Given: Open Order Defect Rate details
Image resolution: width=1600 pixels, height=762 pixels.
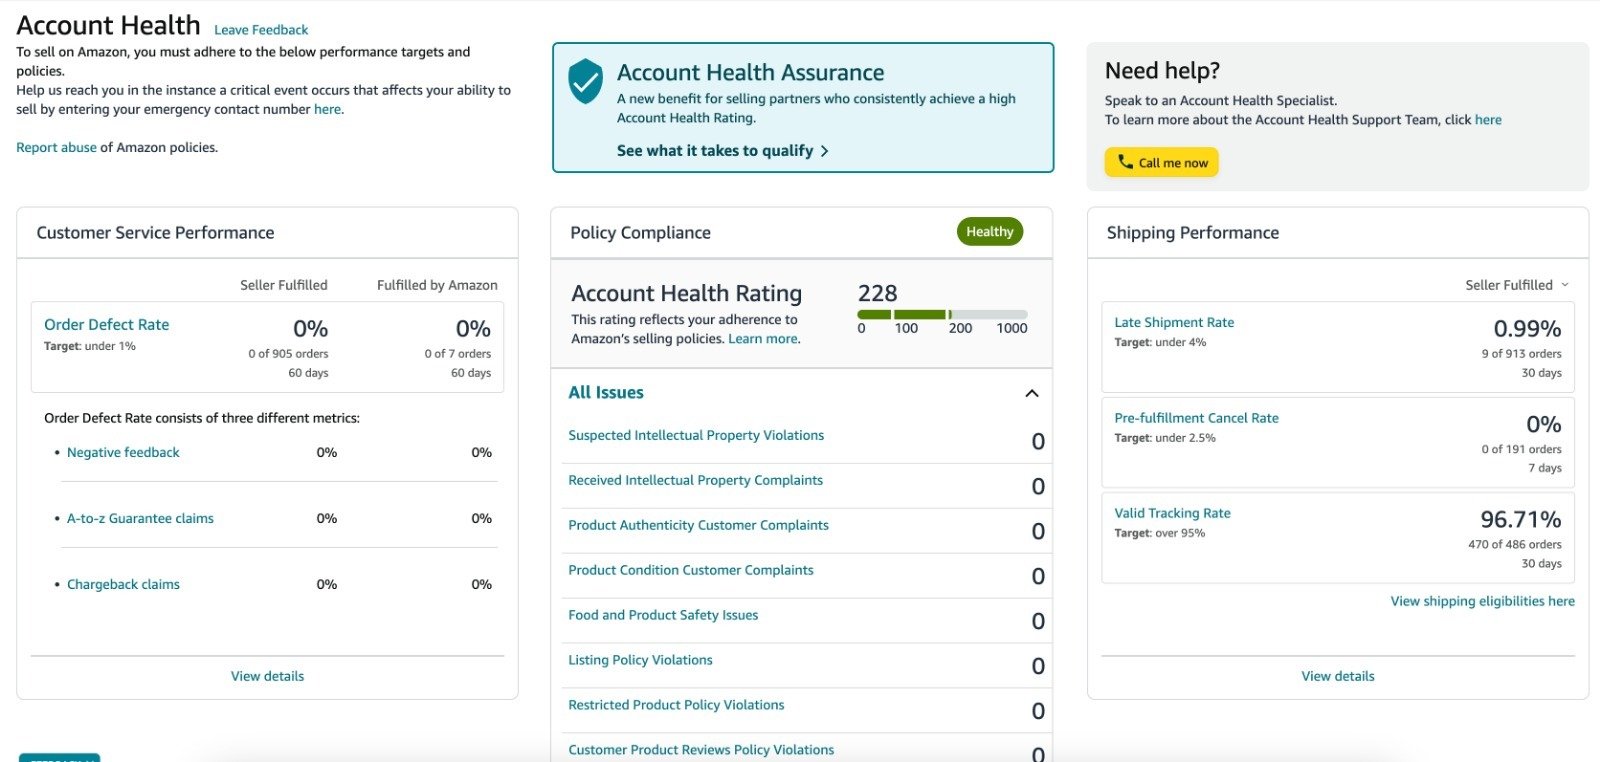Looking at the screenshot, I should pos(106,325).
